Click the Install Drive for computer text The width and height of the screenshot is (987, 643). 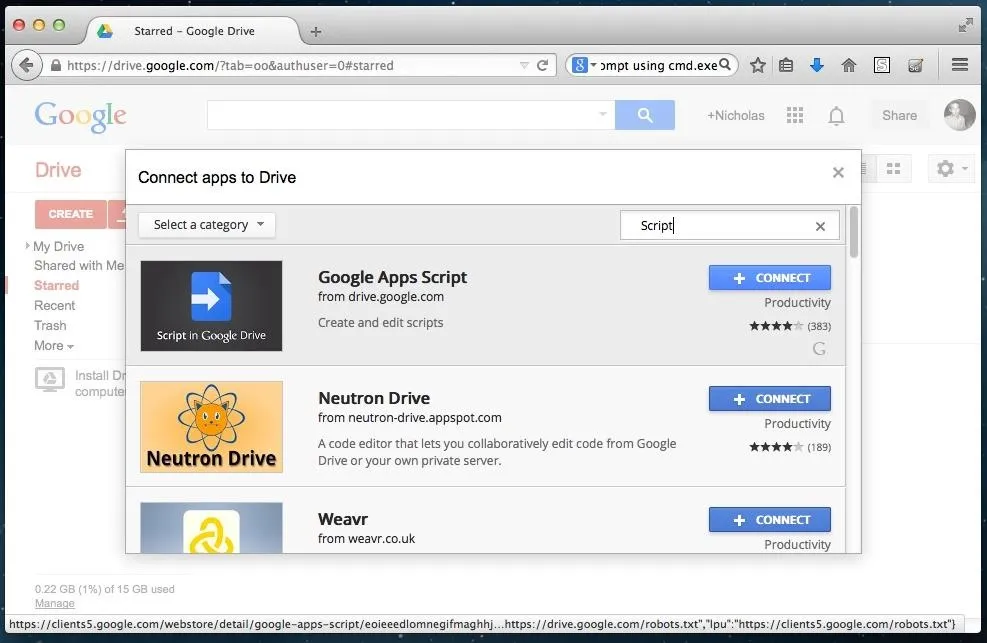point(100,383)
